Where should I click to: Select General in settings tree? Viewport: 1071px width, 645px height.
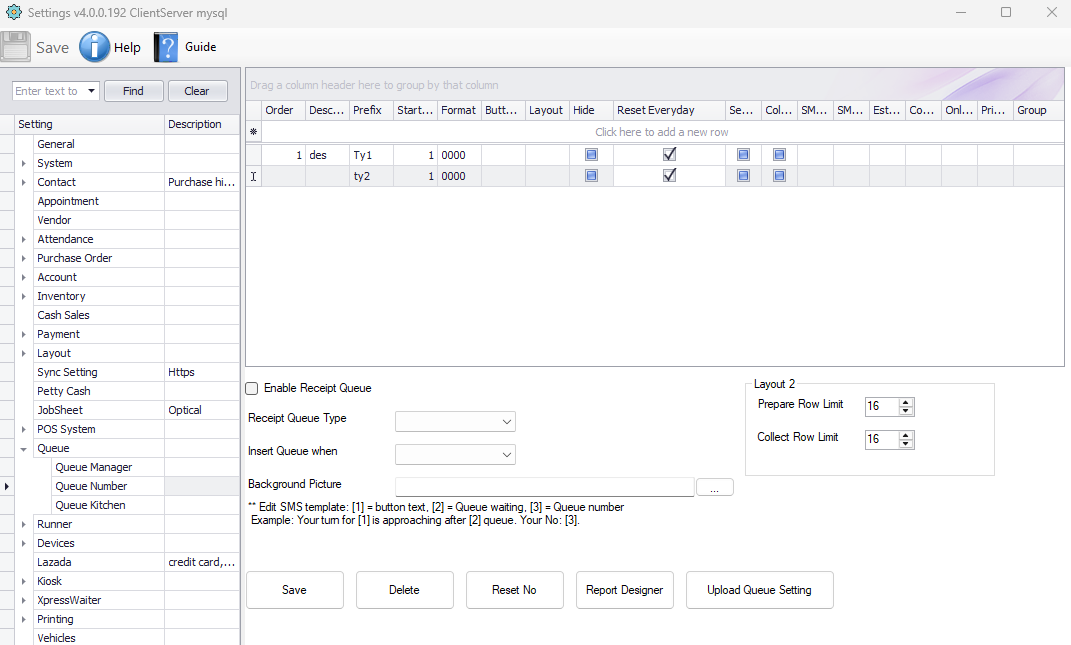(x=56, y=144)
